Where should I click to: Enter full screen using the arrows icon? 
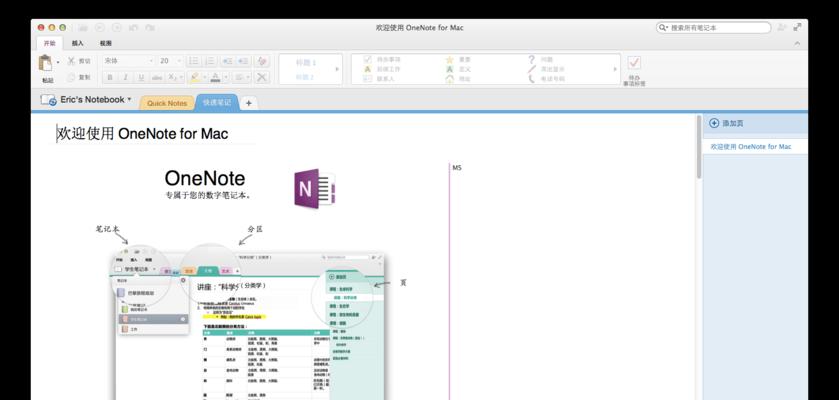[797, 27]
